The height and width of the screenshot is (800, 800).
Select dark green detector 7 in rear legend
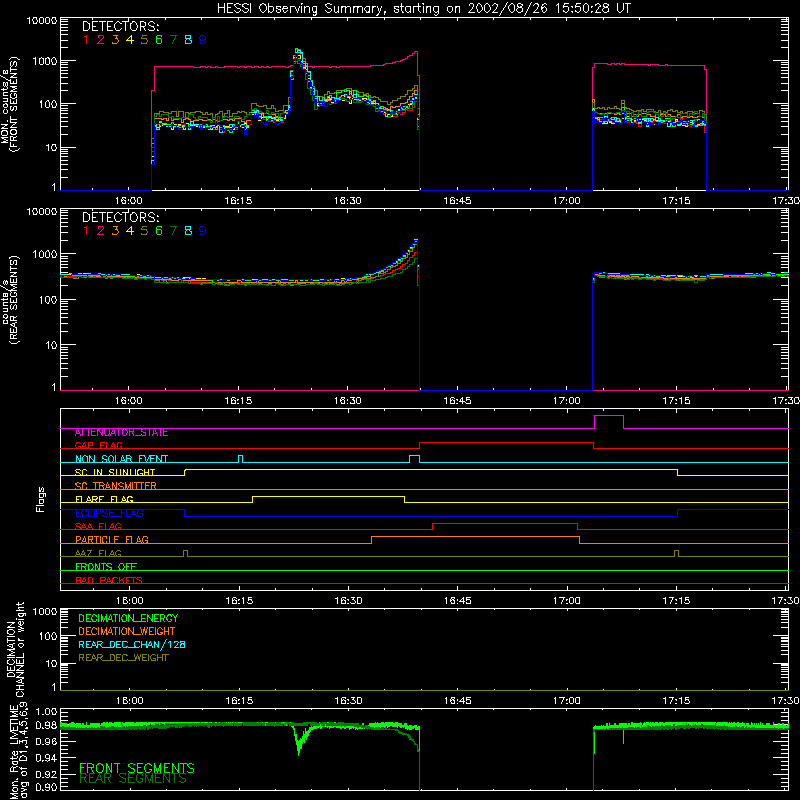173,231
